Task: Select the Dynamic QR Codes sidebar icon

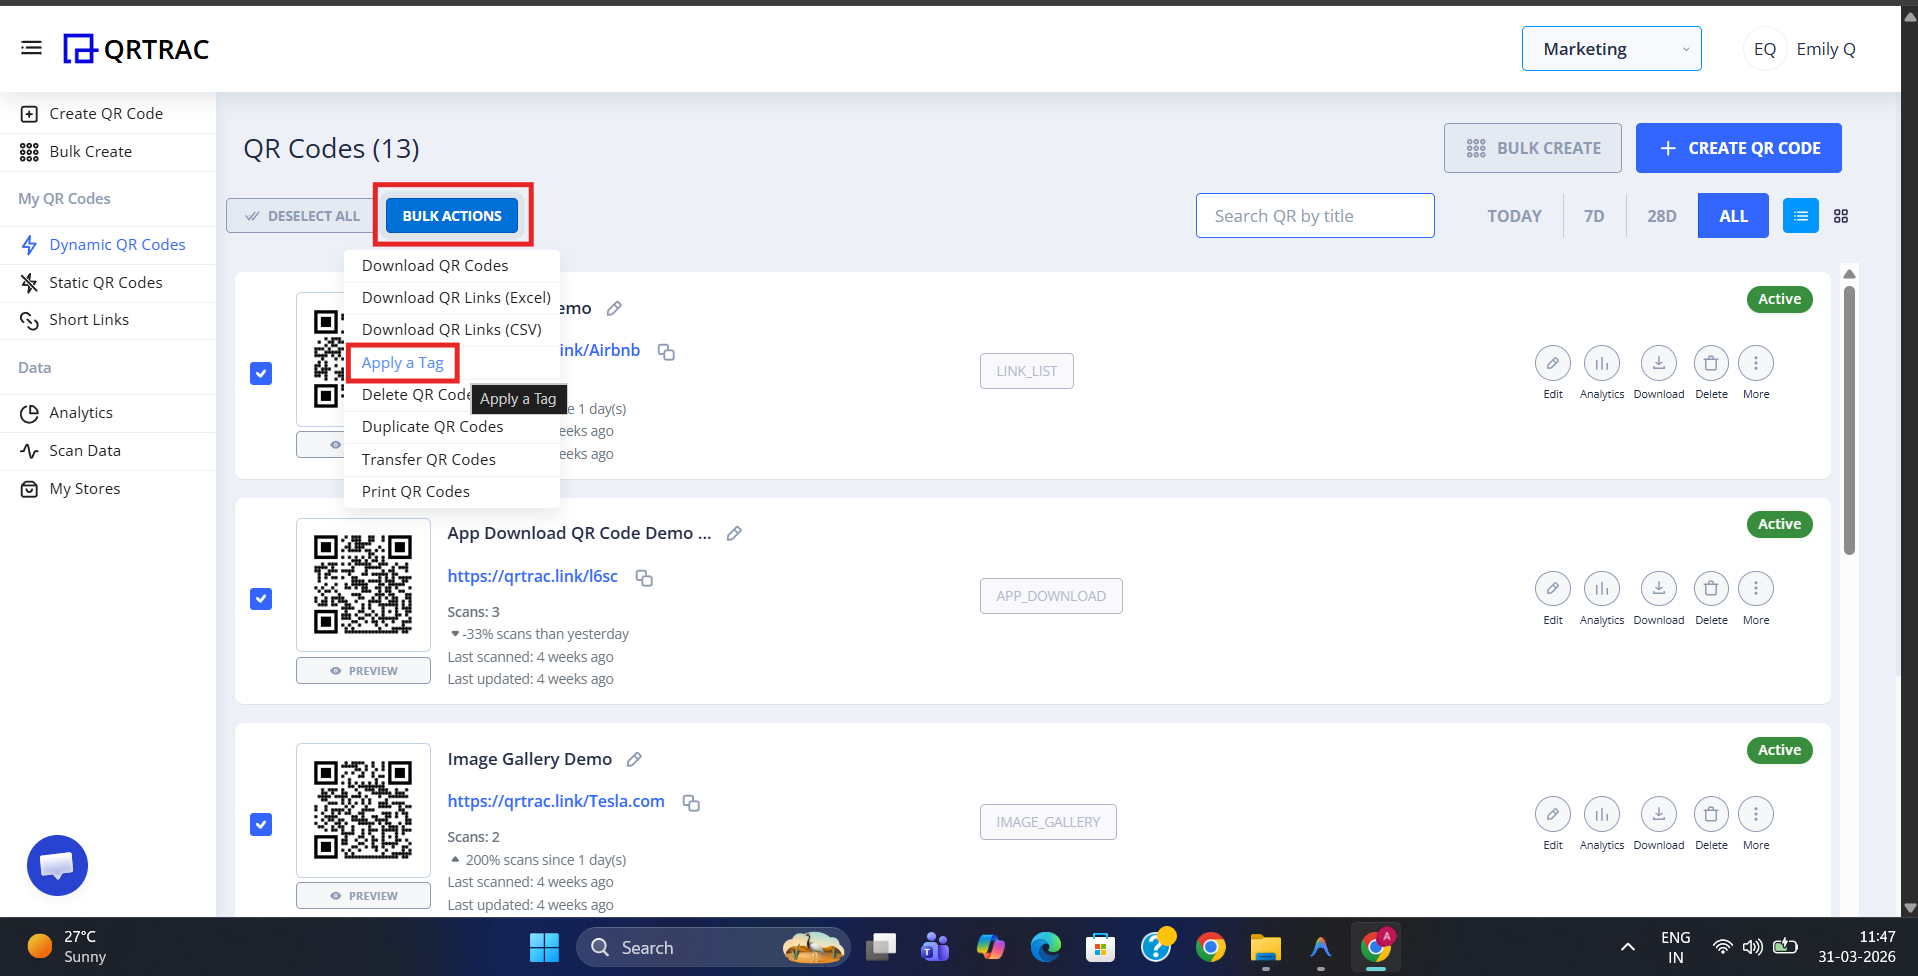Action: click(x=29, y=244)
